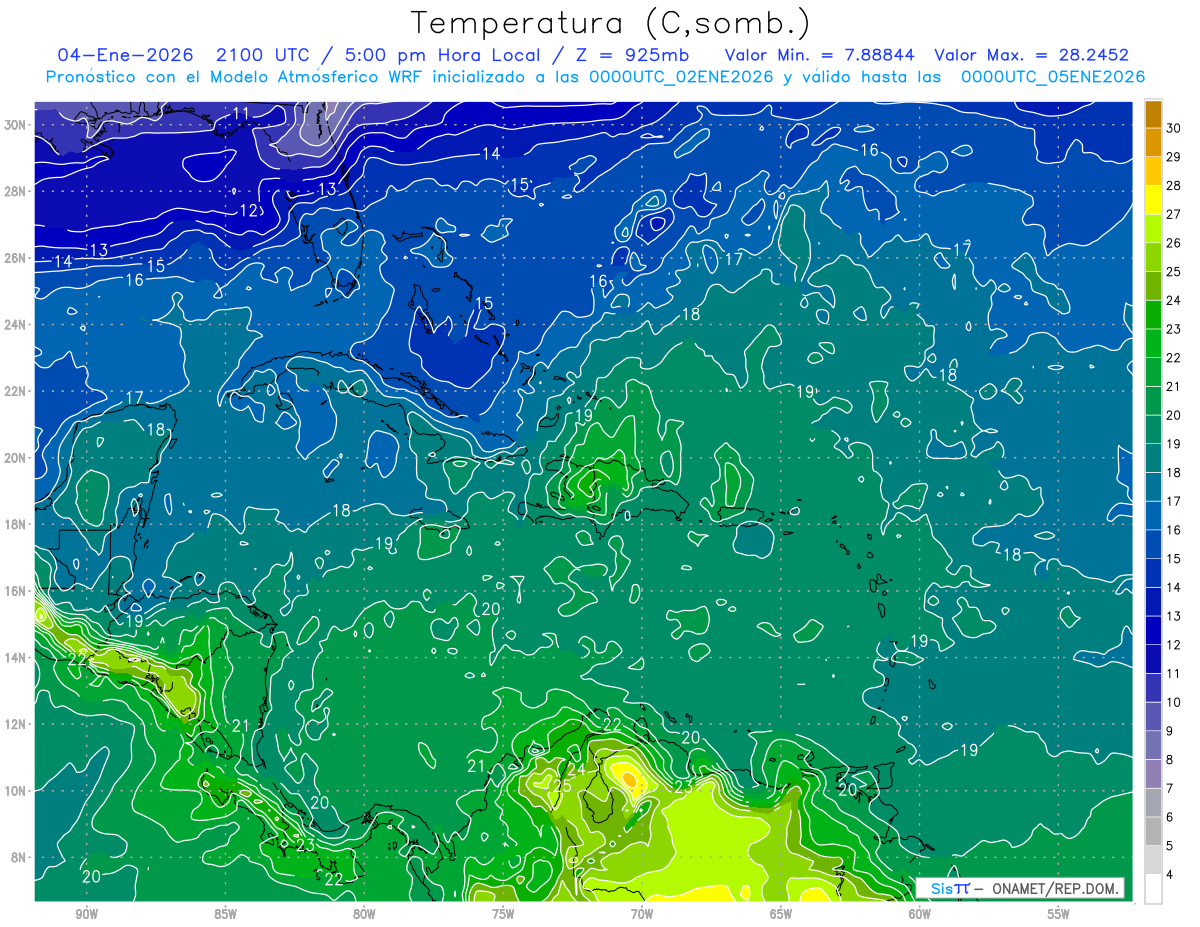
Task: Click the "29" value on the color scale
Action: 1174,156
